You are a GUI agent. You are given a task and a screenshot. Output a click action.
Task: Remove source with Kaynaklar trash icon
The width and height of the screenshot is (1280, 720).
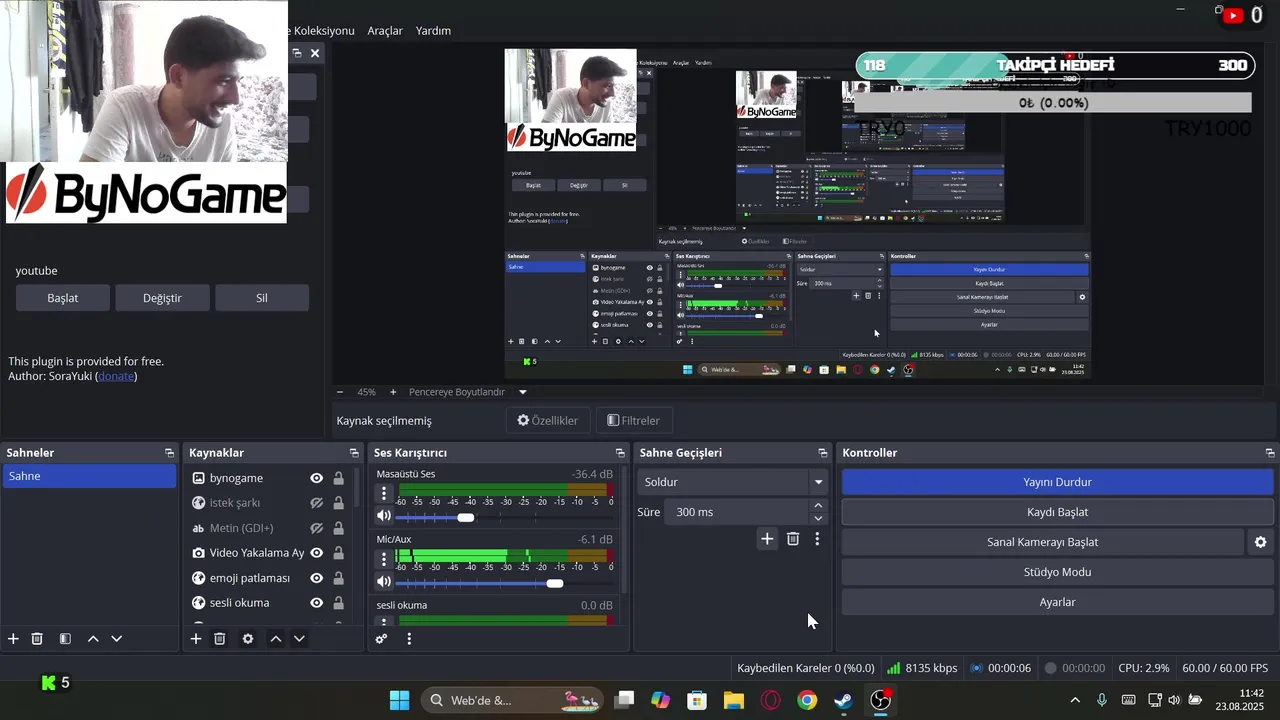point(220,639)
